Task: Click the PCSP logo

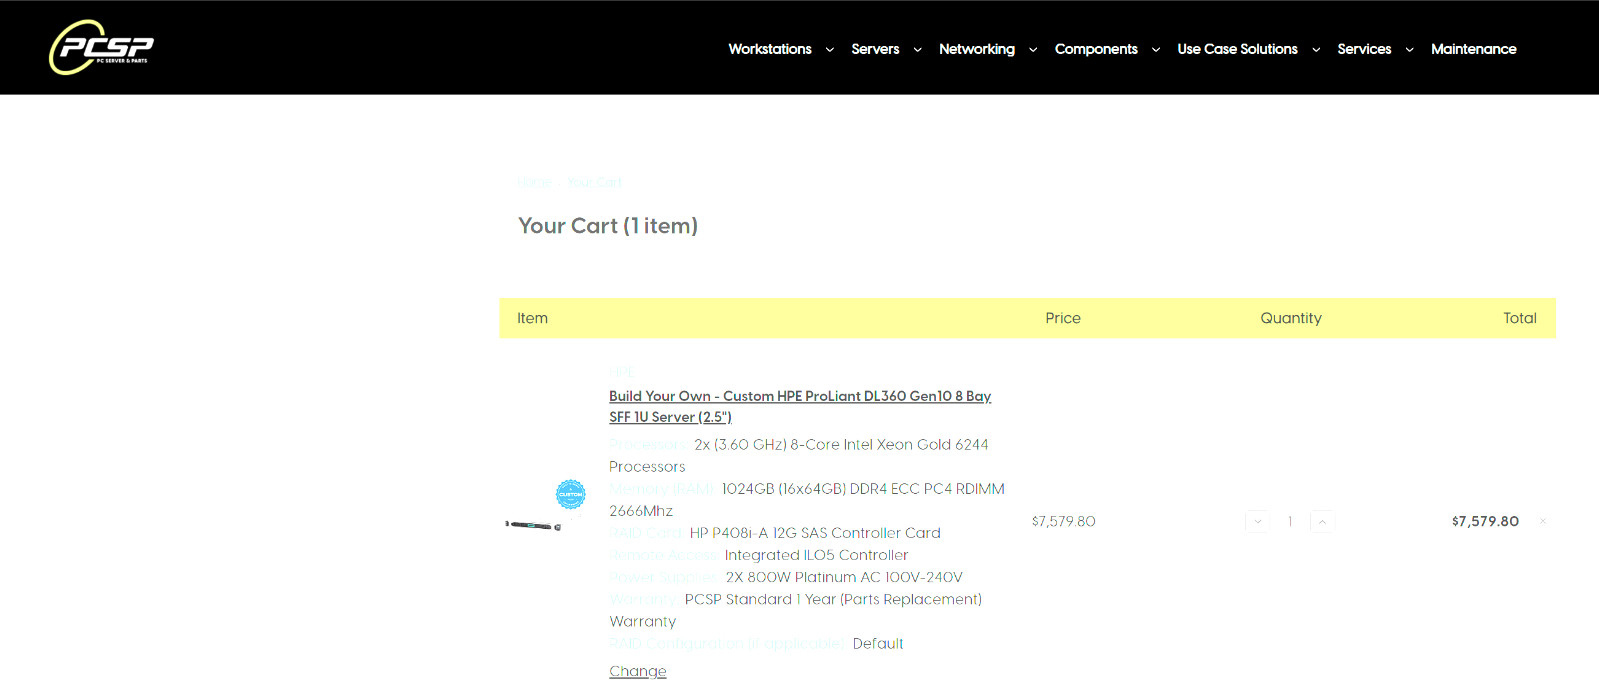Action: (101, 47)
